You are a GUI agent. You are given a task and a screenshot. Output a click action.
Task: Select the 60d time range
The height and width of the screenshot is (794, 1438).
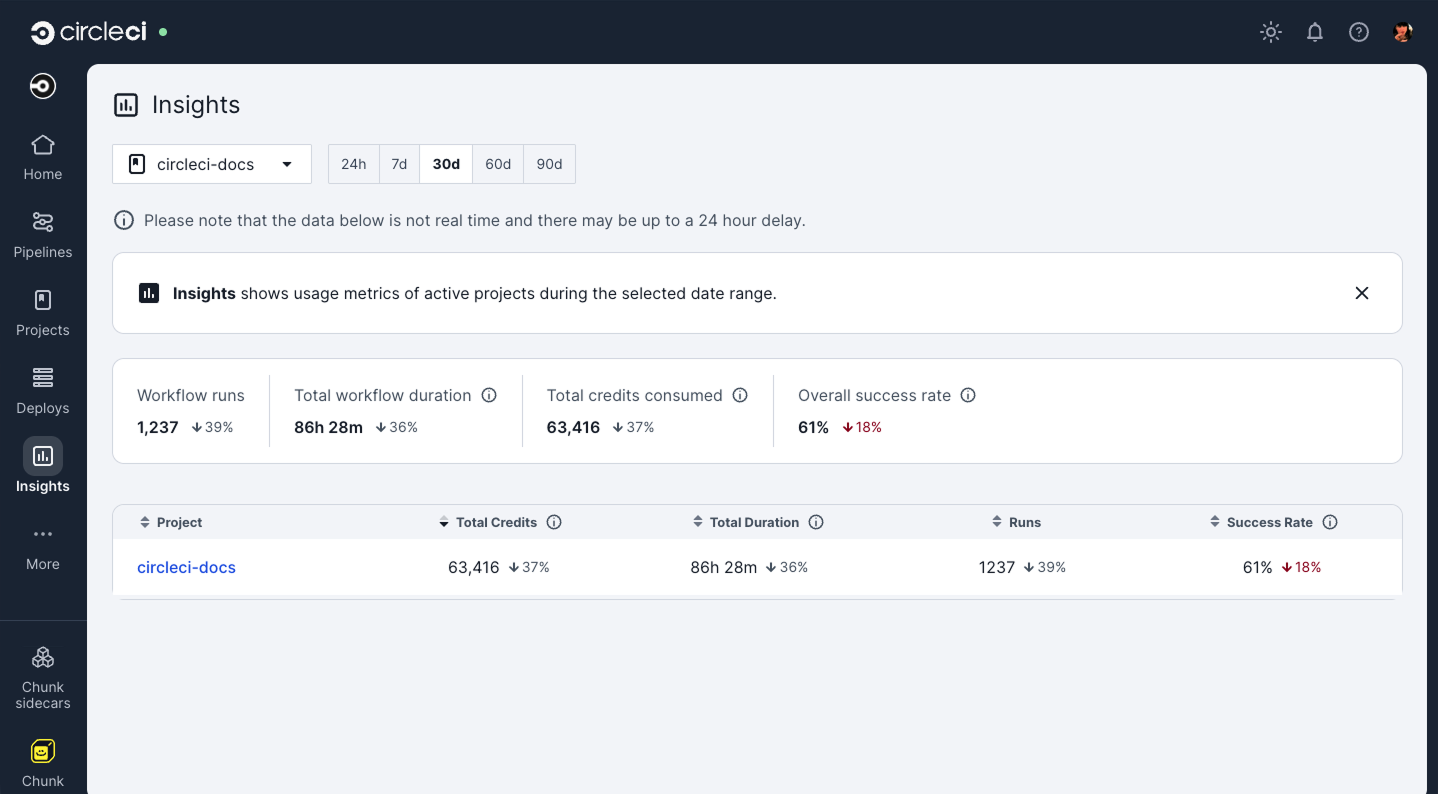click(498, 164)
